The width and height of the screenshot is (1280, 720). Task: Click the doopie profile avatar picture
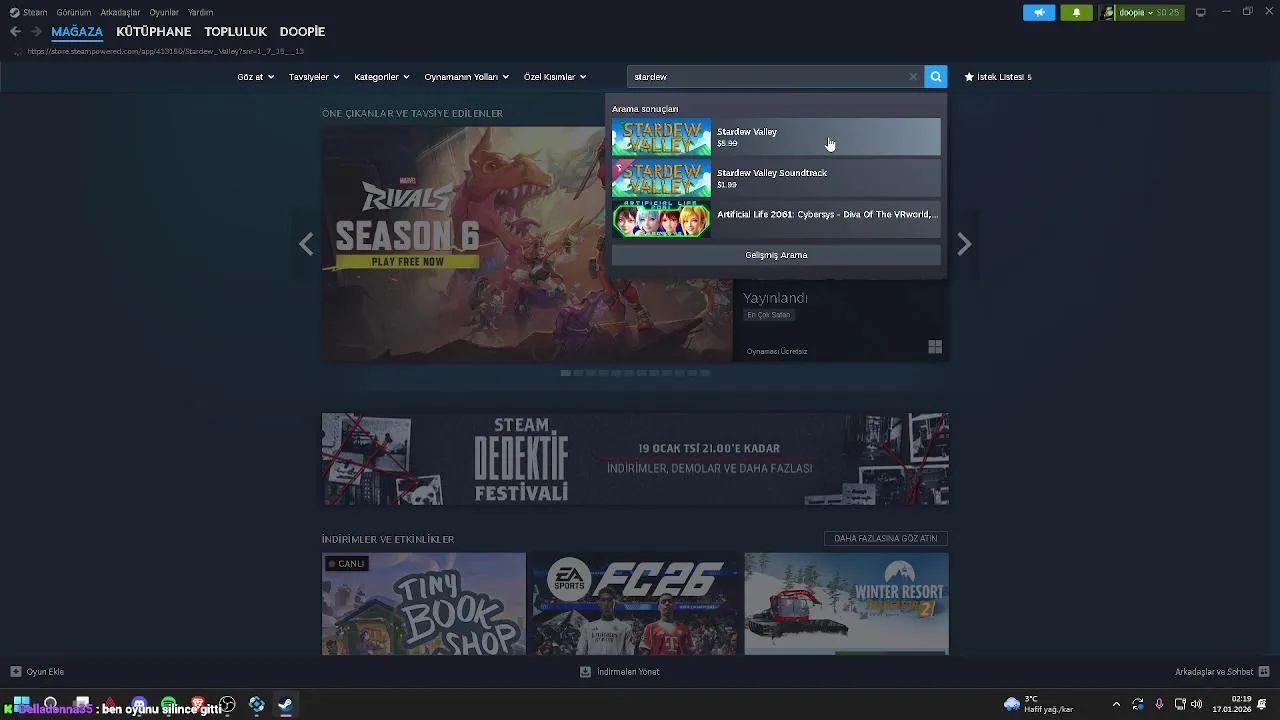1107,12
